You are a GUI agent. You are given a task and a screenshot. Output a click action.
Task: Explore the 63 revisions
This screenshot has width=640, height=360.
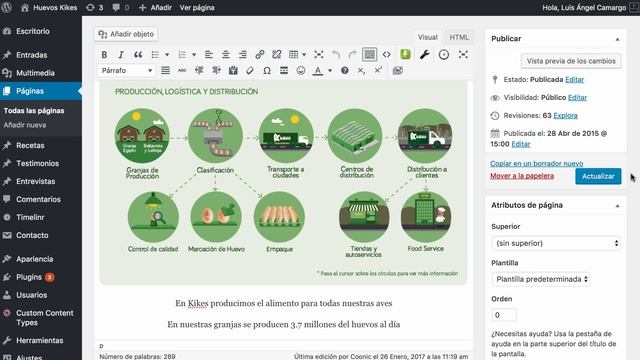[x=565, y=116]
